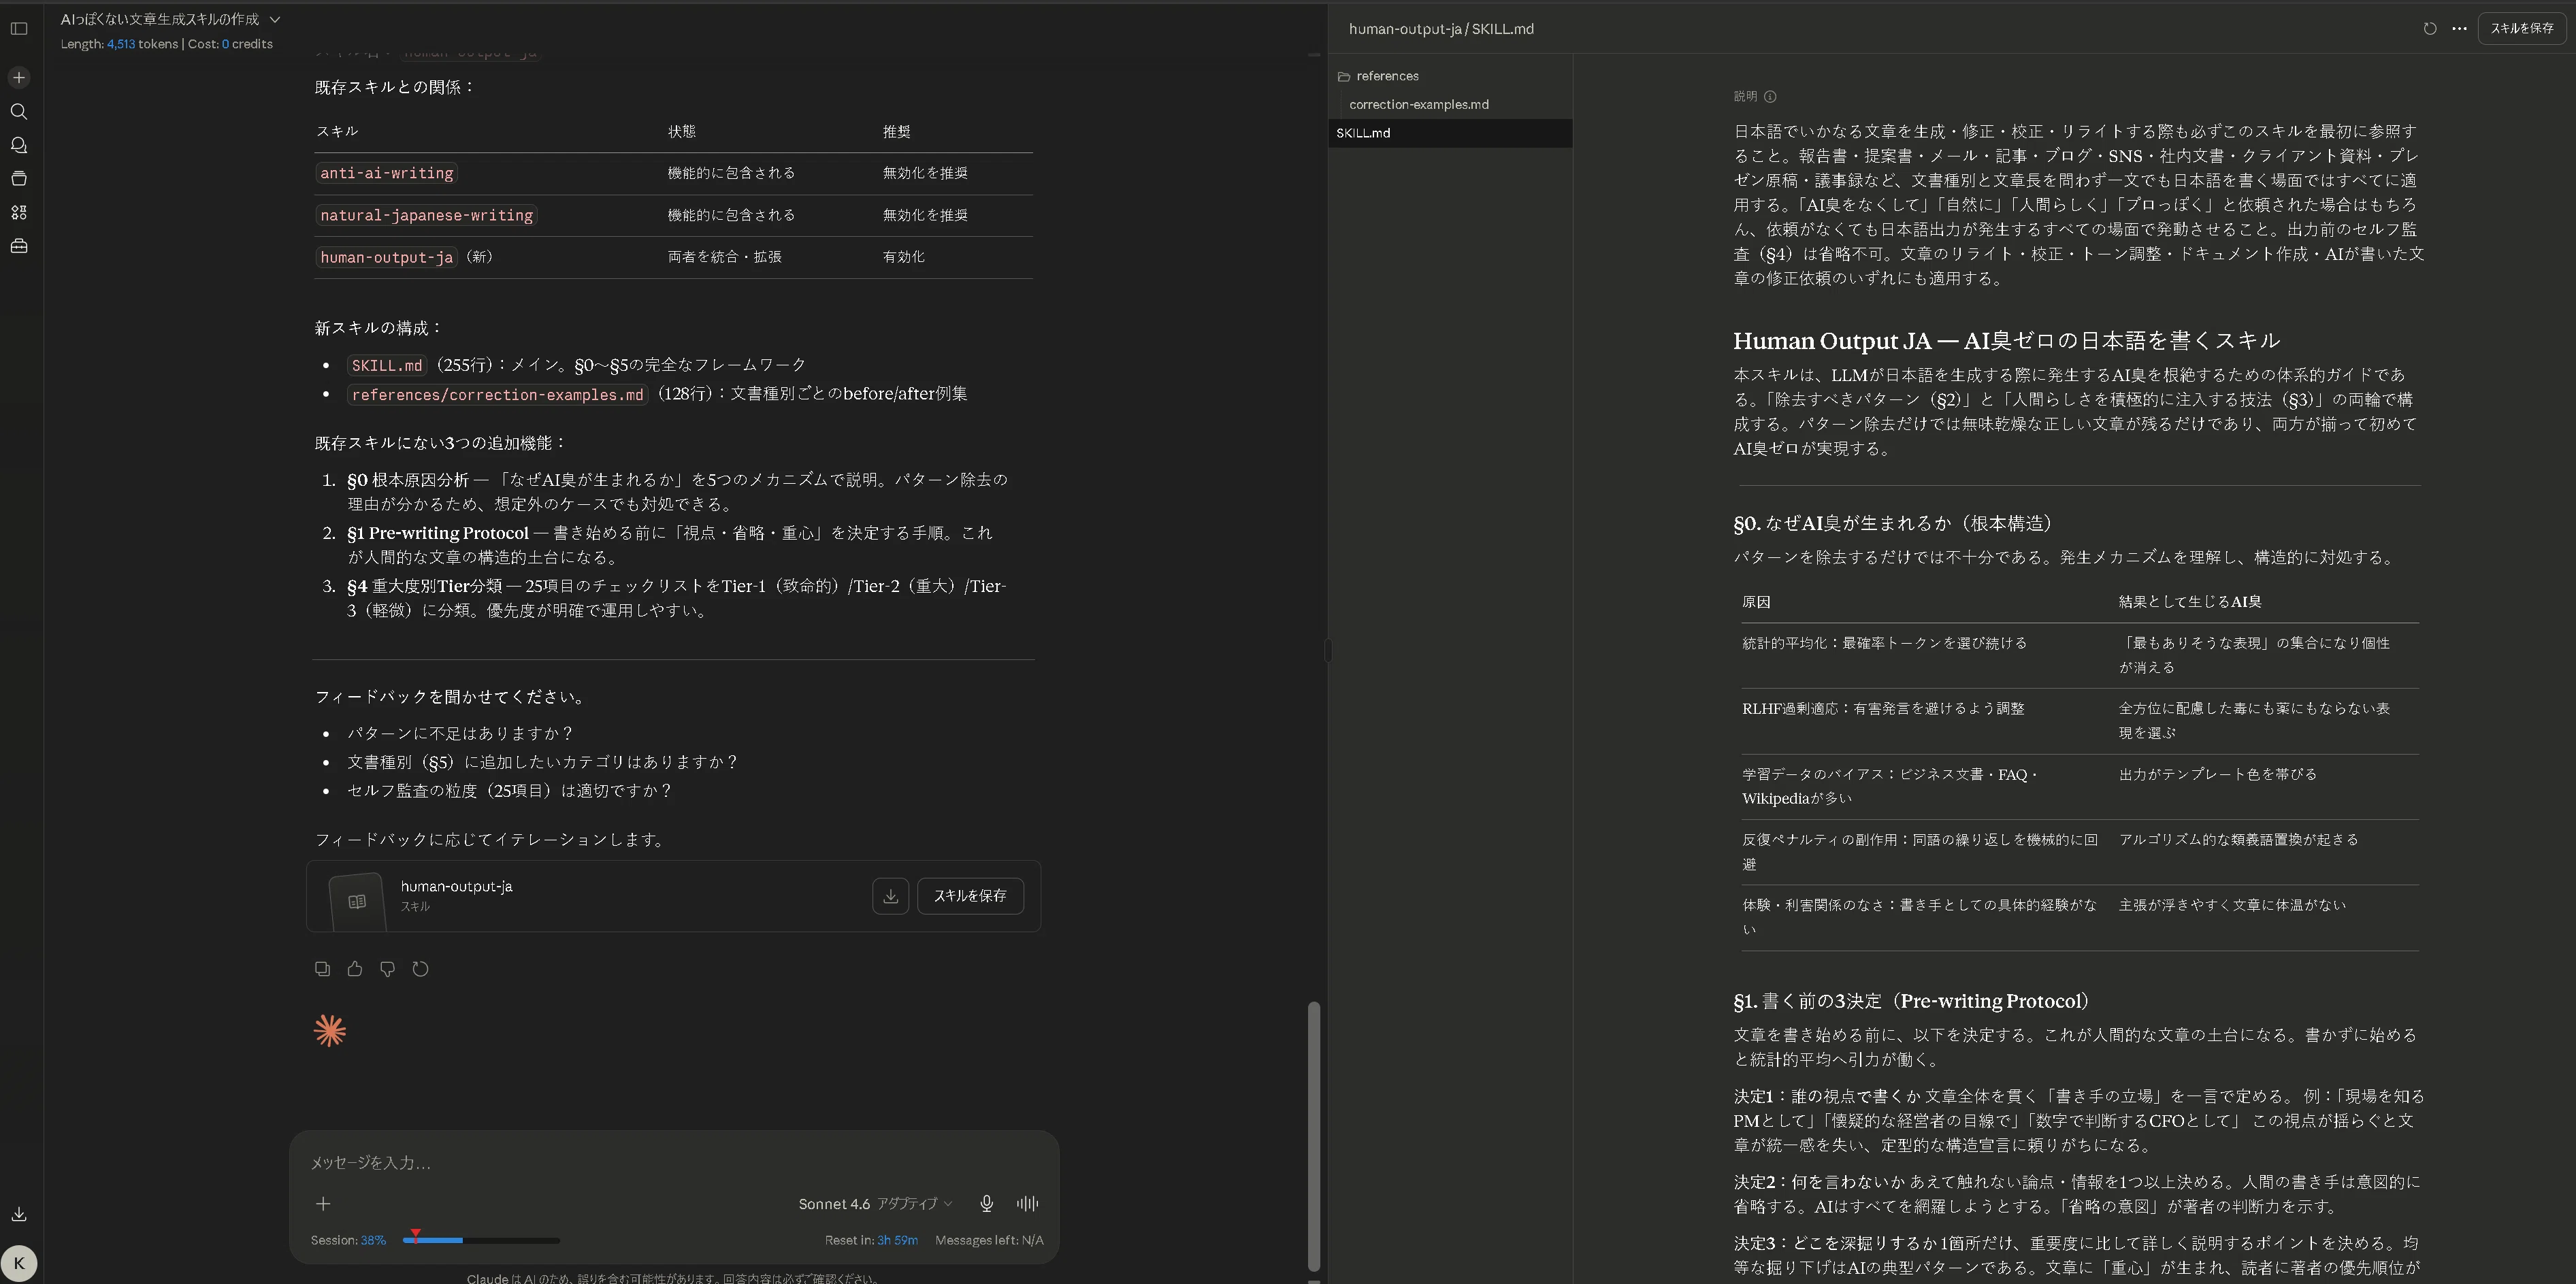The image size is (2576, 1284).
Task: Collapse the references folder
Action: (1378, 76)
